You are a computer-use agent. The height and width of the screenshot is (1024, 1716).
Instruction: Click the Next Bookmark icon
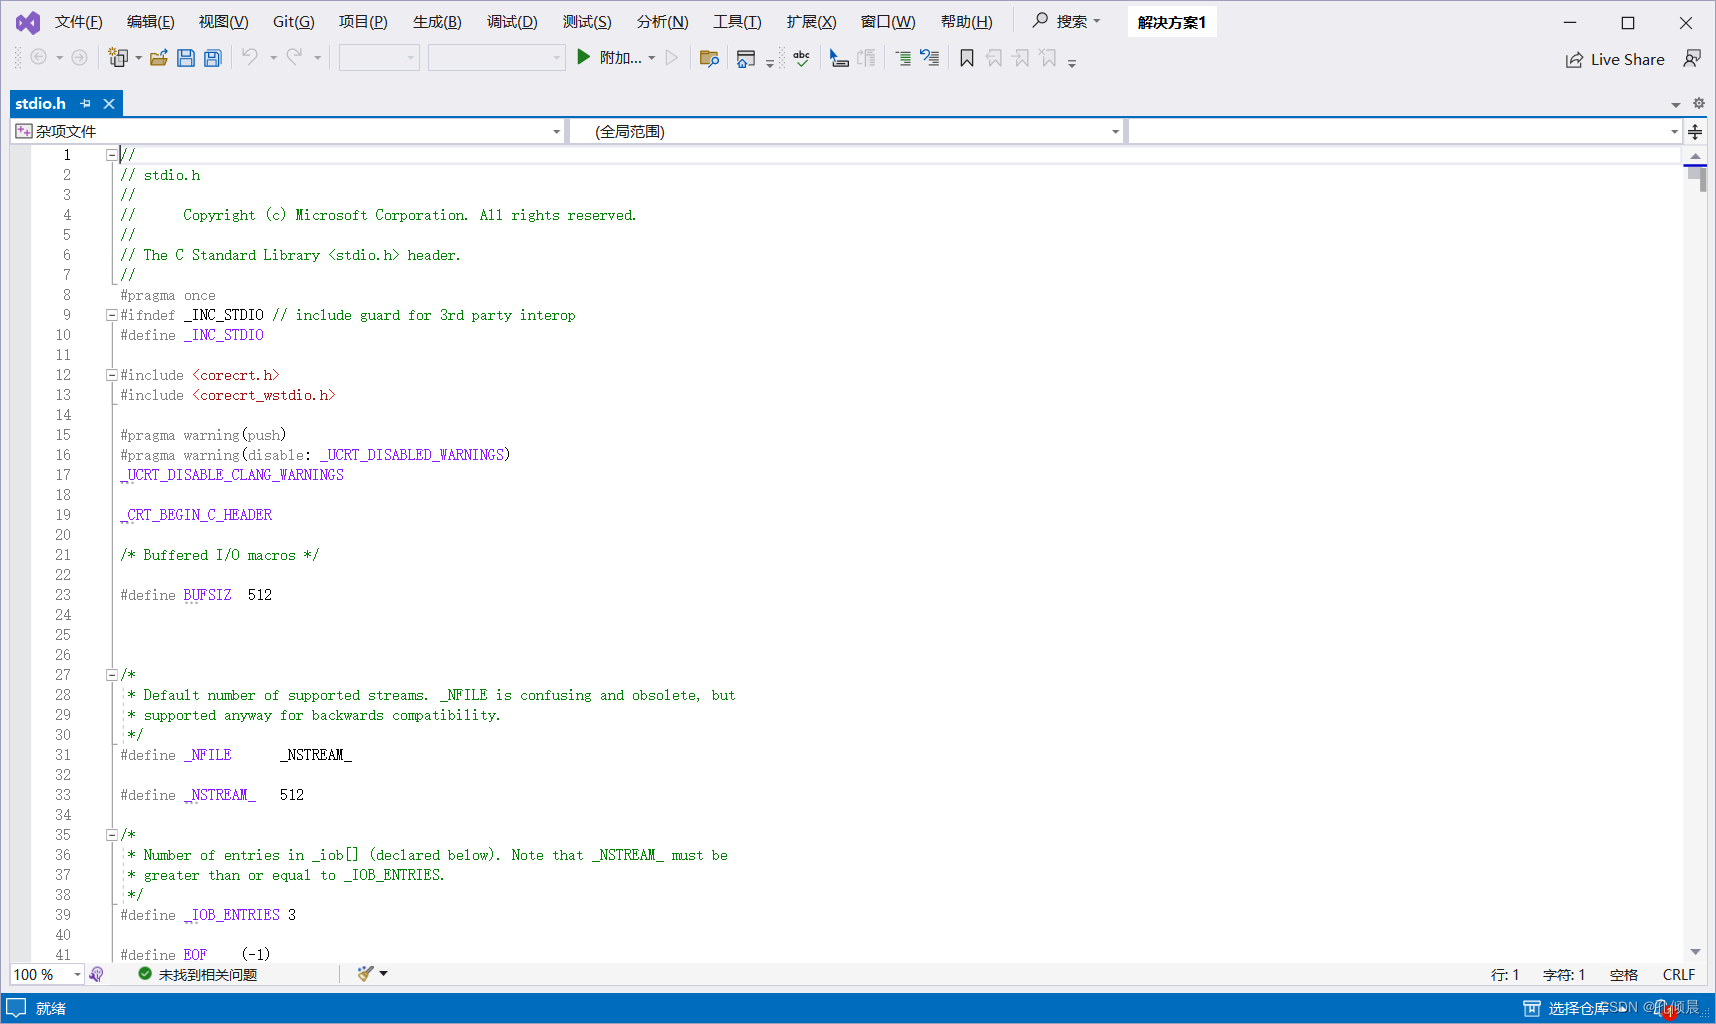coord(1021,58)
